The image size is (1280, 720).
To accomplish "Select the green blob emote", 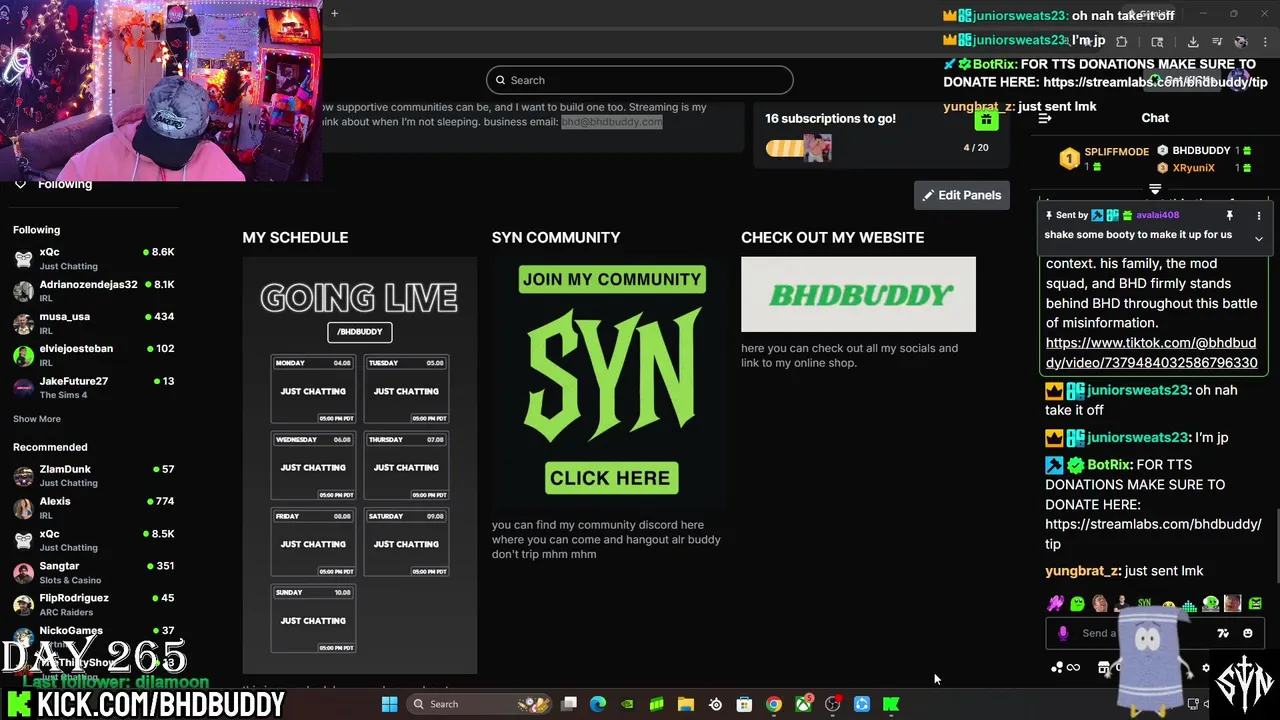I will pos(1077,603).
